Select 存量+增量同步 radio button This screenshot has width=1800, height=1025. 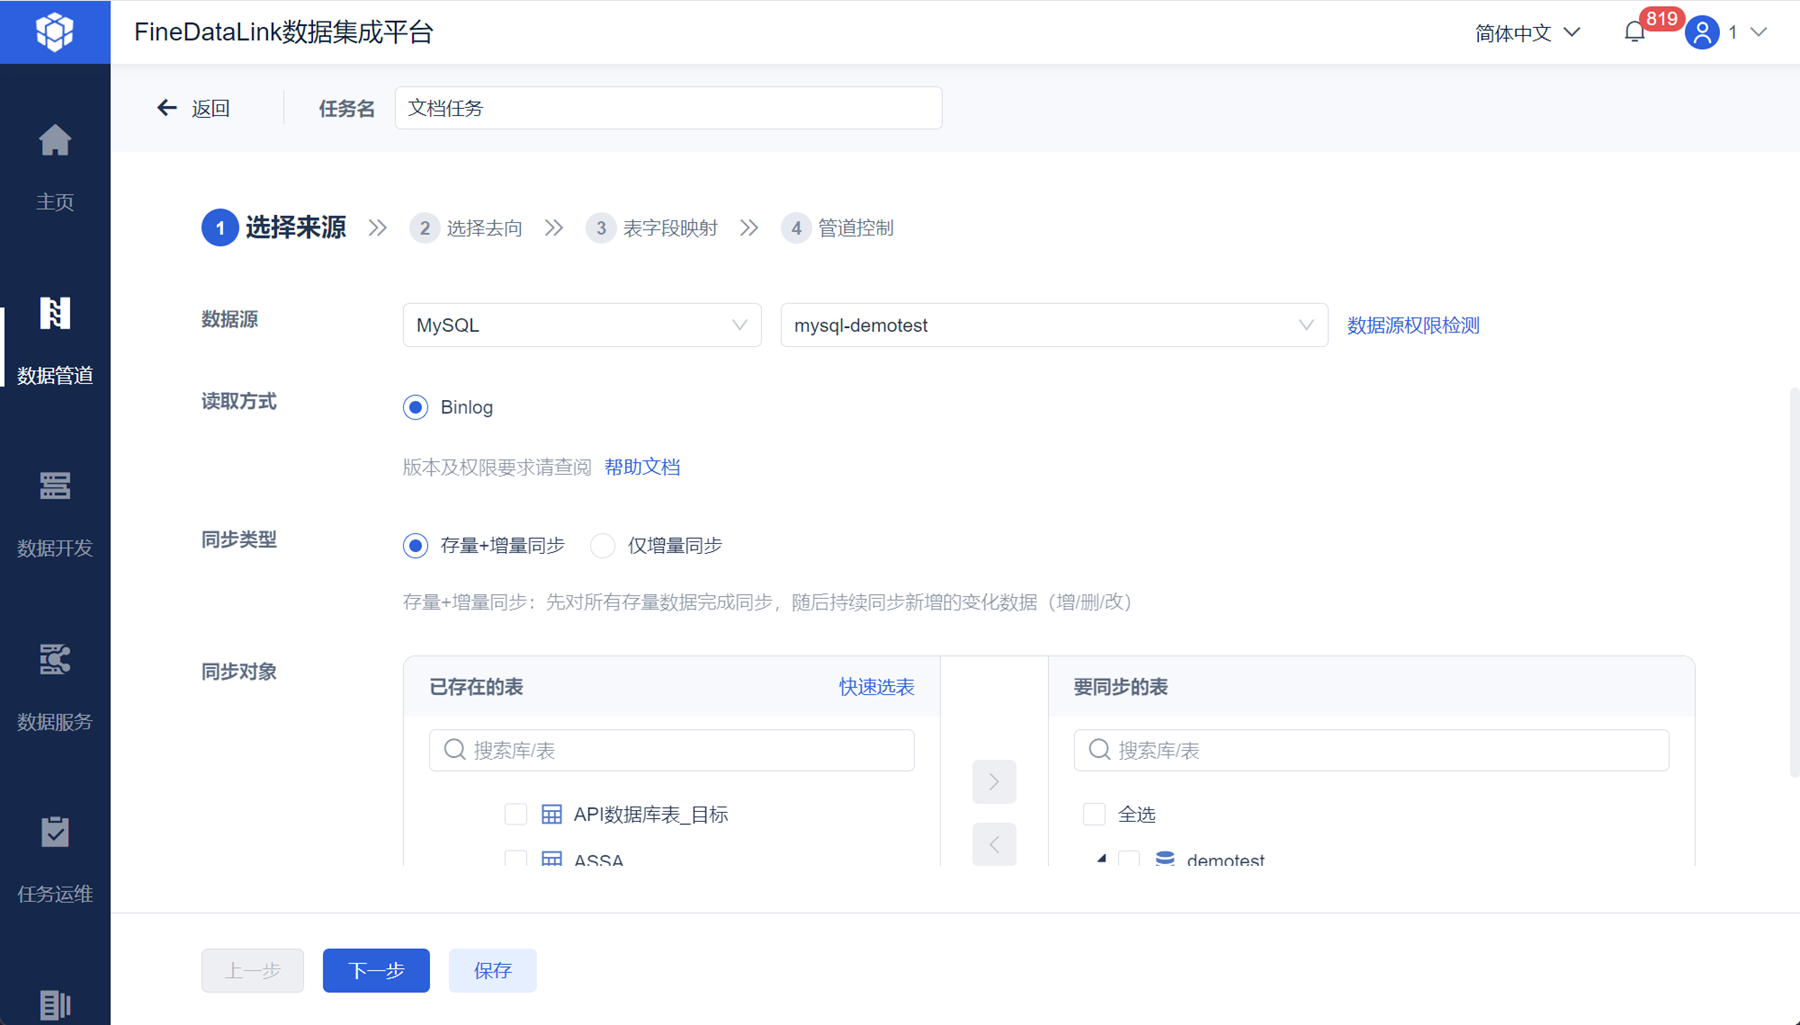pyautogui.click(x=415, y=545)
